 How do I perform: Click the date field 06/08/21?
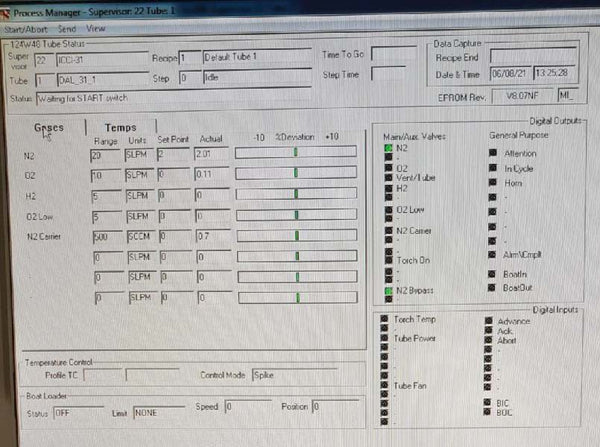coord(510,73)
